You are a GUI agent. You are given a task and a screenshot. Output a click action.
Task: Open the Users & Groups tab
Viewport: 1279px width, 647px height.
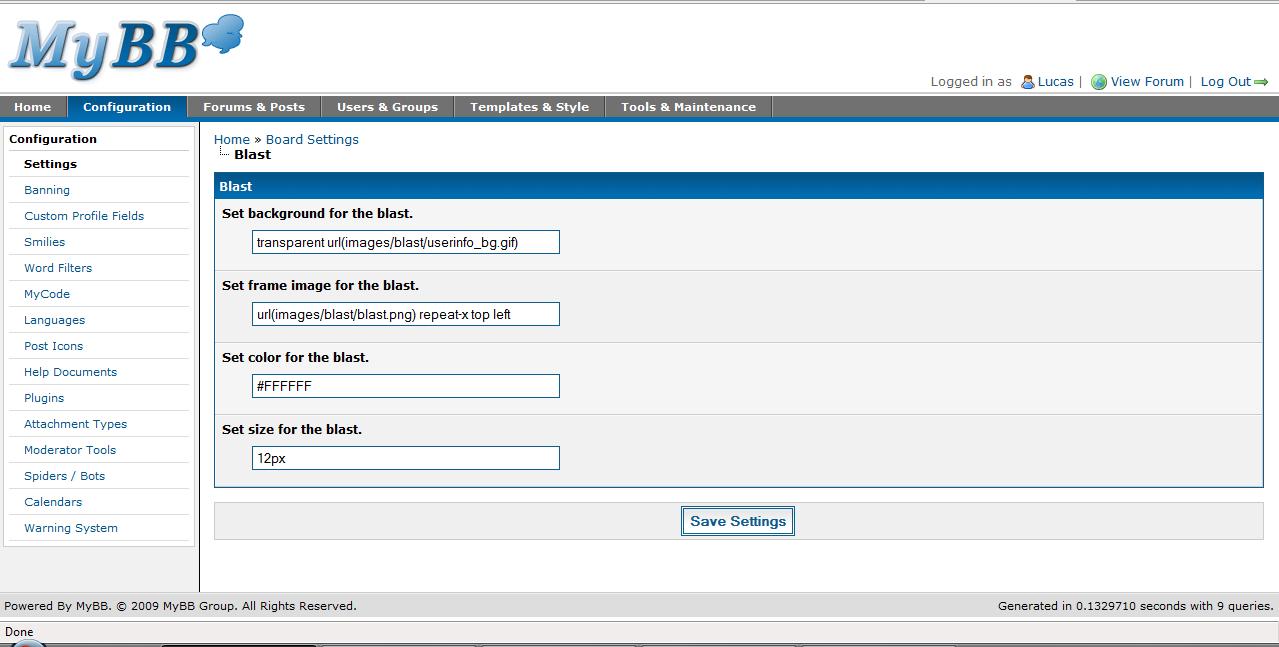[387, 107]
